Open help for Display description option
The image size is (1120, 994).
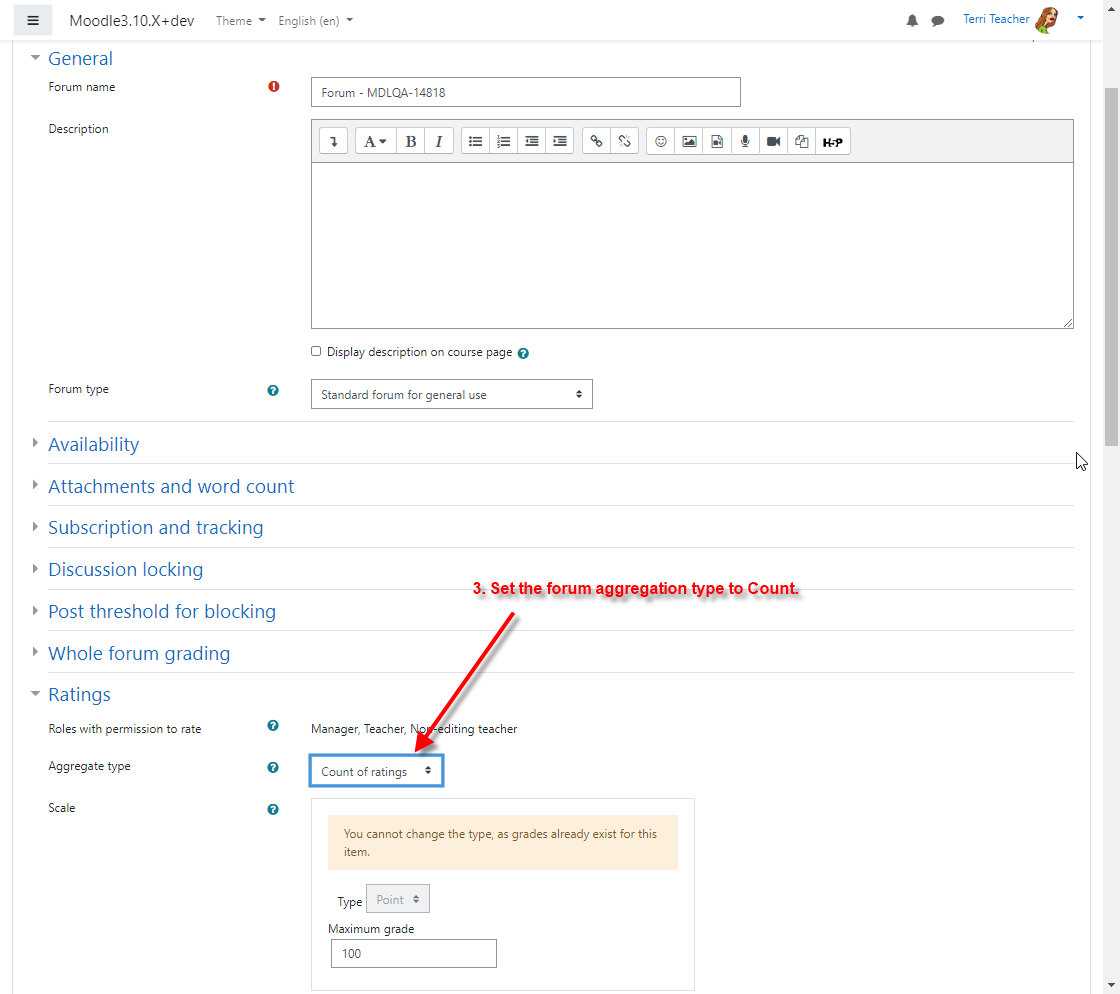tap(523, 353)
